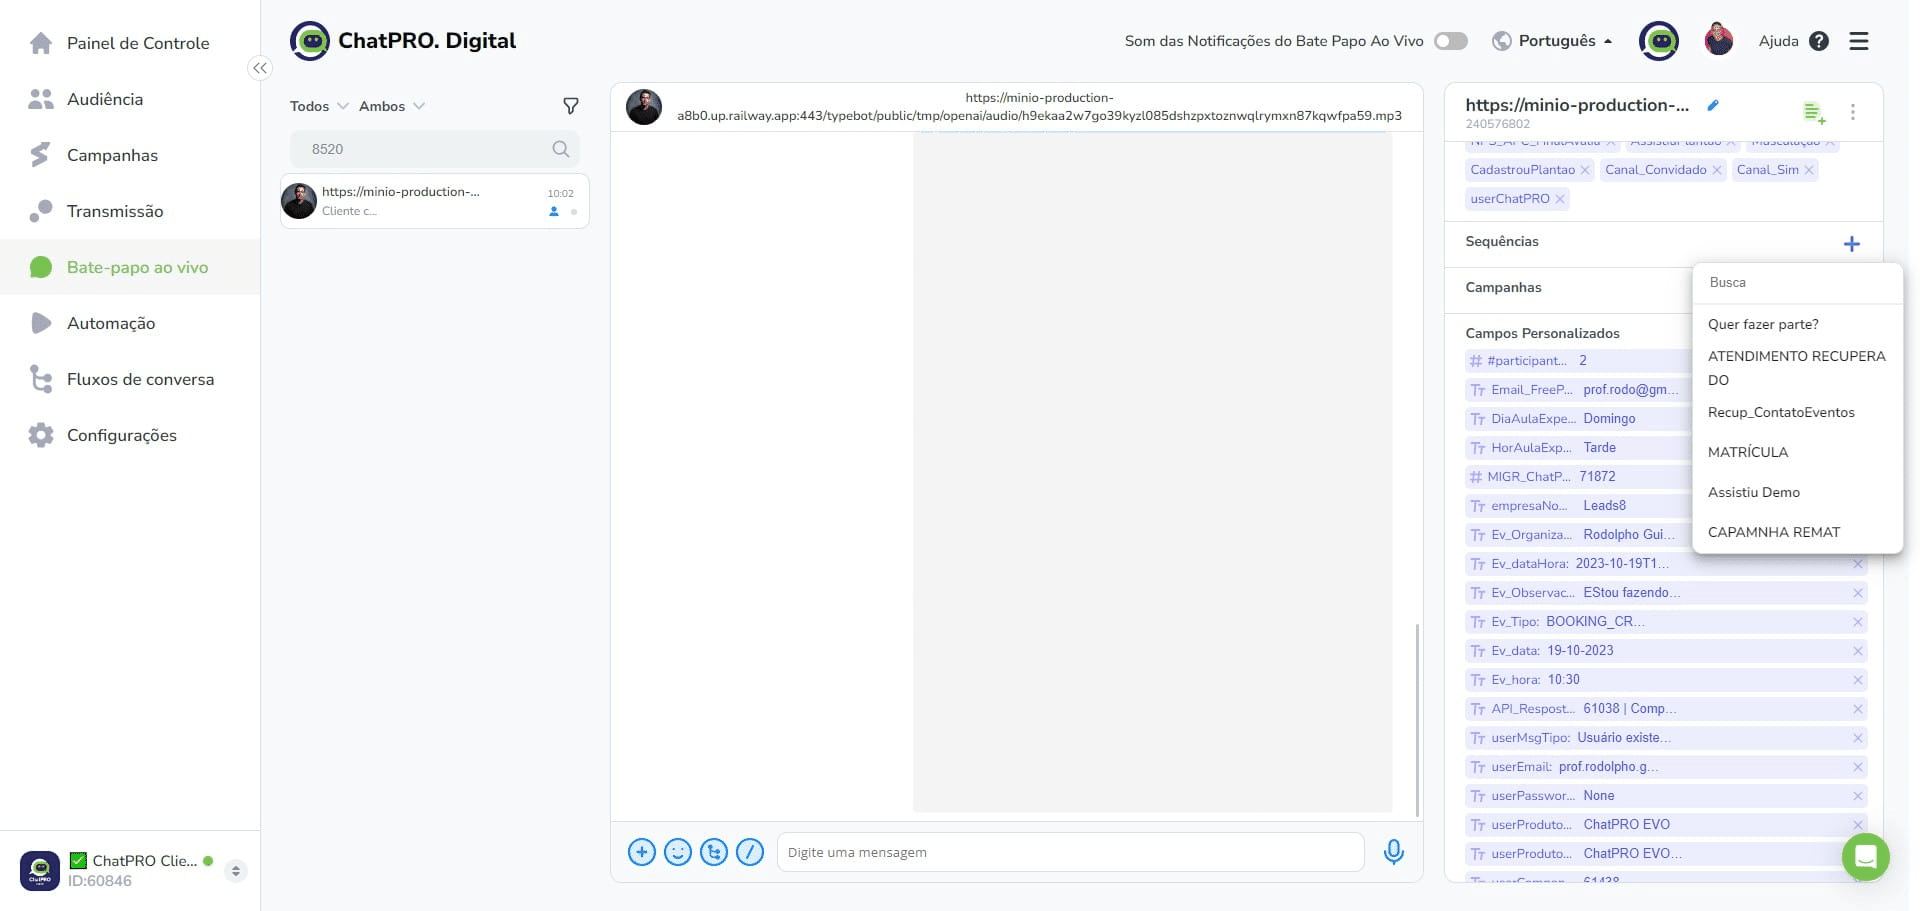The height and width of the screenshot is (911, 1920).
Task: Open the https://minio-production conversation row
Action: [435, 201]
